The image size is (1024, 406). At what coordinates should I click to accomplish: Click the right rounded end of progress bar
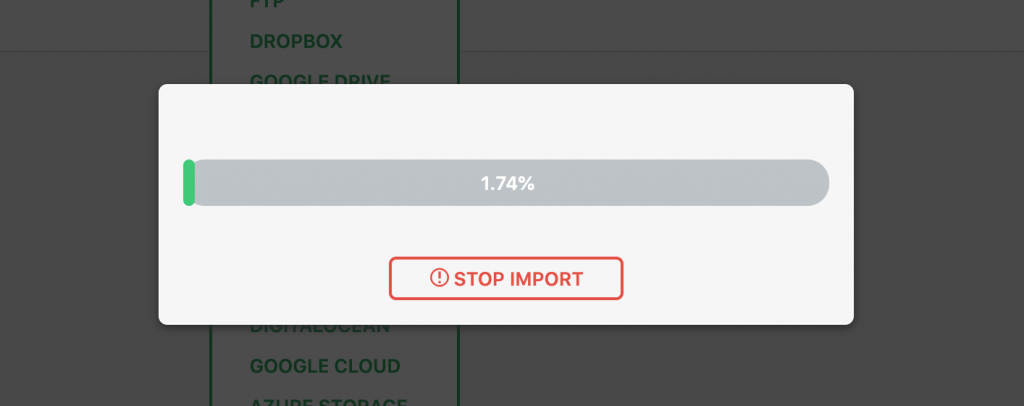[815, 183]
